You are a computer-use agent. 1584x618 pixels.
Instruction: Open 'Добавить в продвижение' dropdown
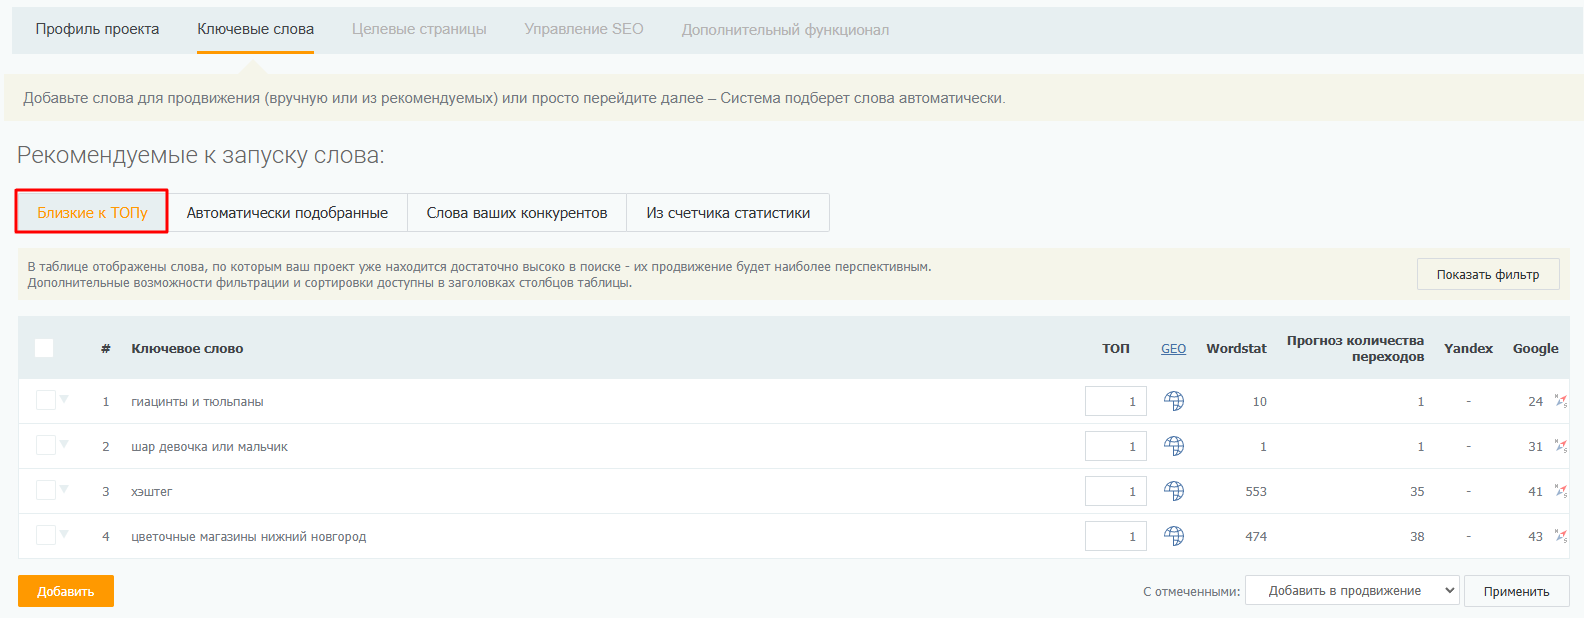[x=1352, y=591]
